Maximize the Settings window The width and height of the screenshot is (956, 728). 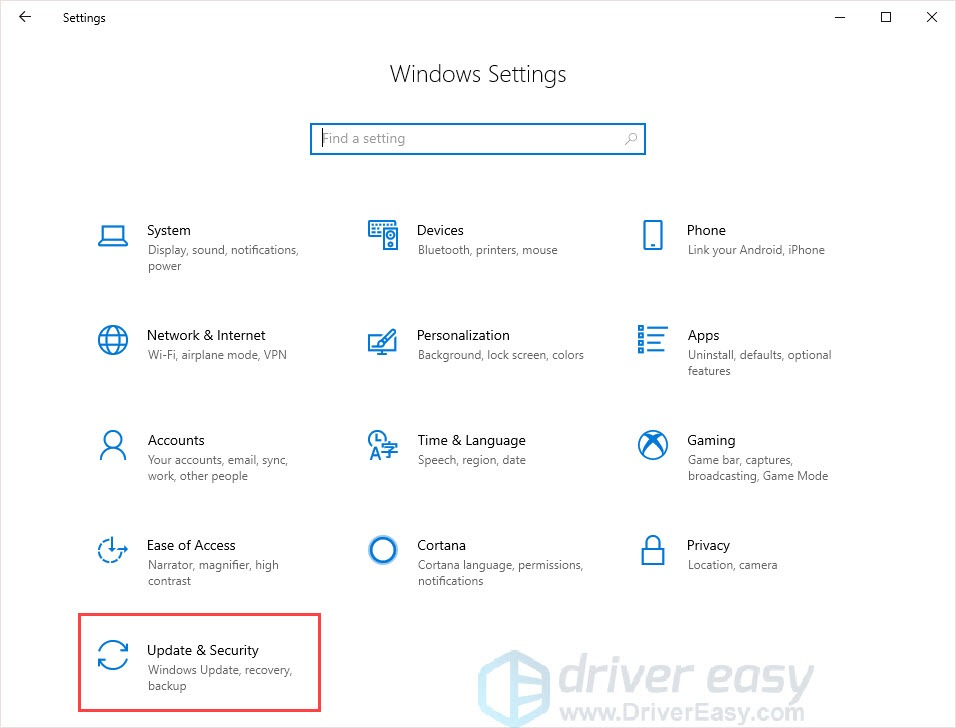point(885,17)
